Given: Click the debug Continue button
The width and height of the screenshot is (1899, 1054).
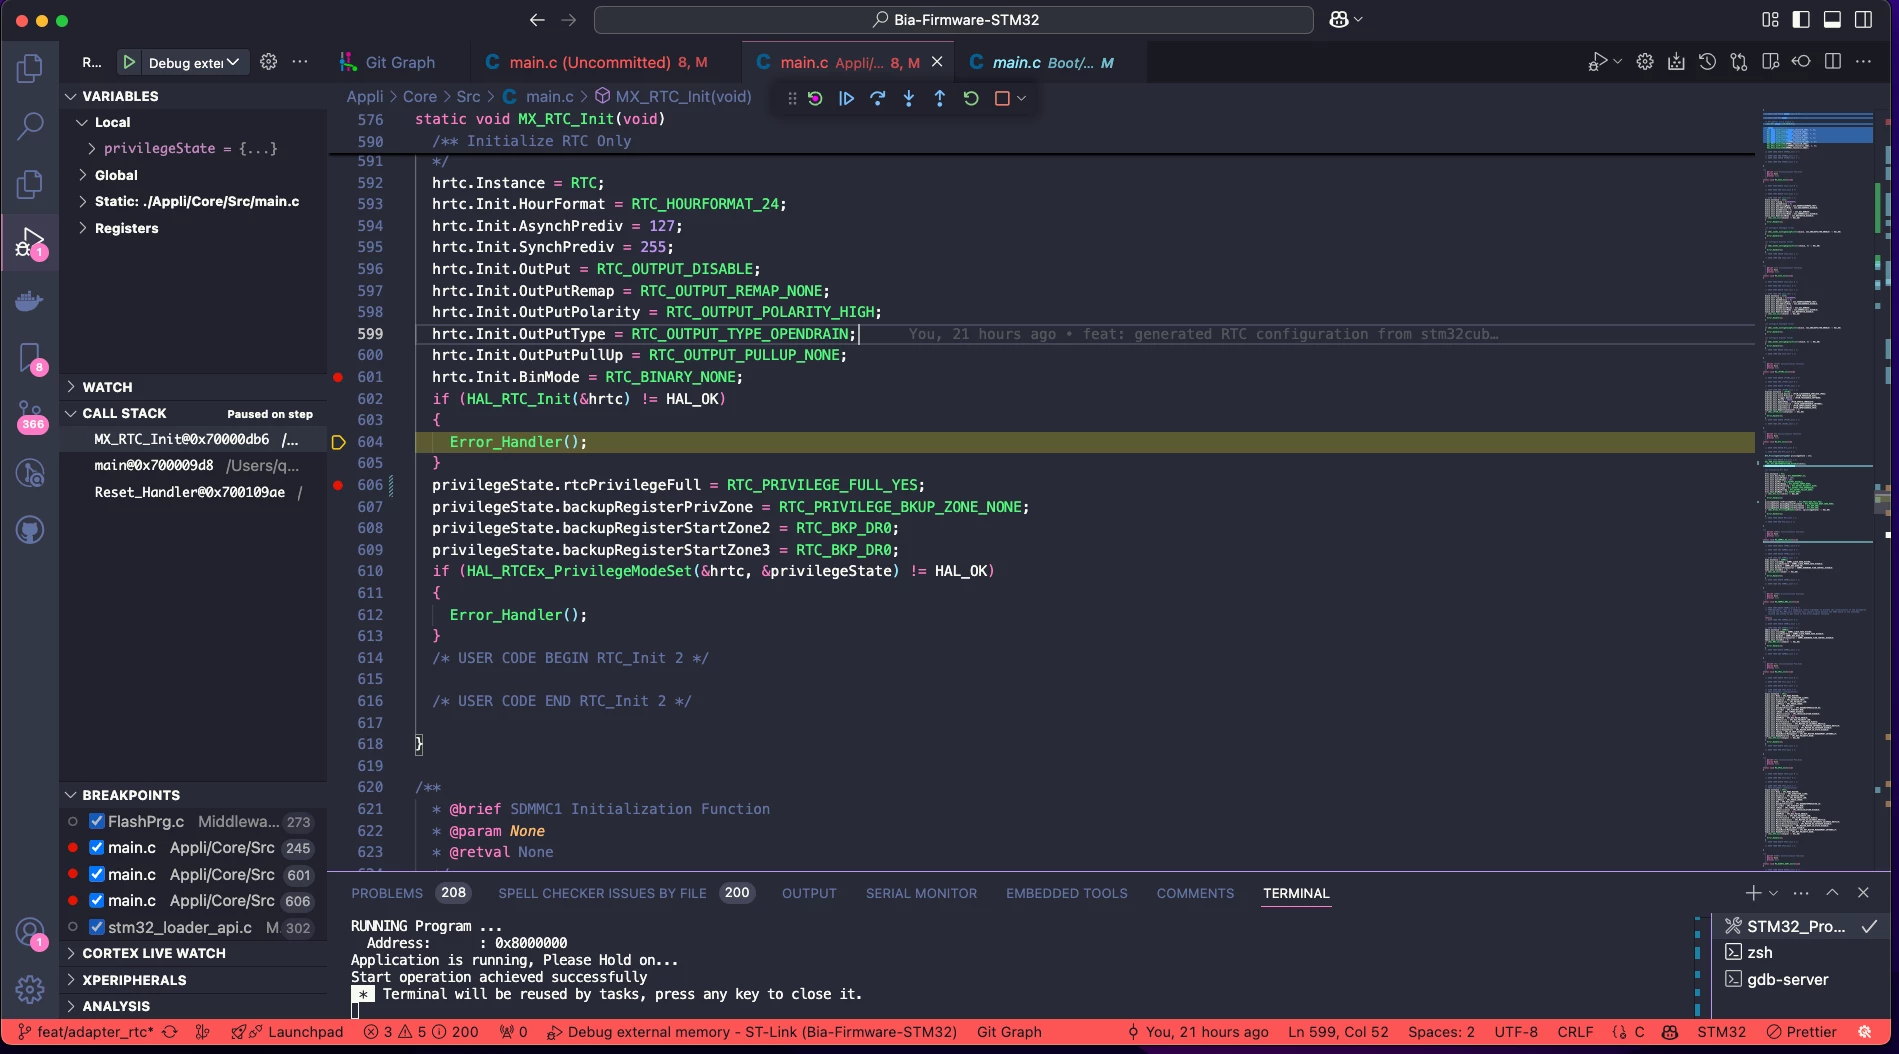Looking at the screenshot, I should (x=846, y=98).
